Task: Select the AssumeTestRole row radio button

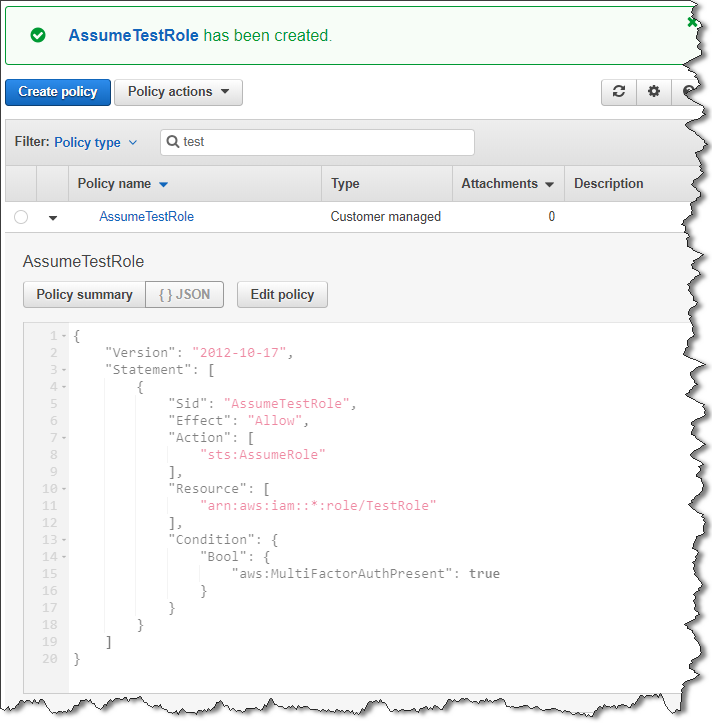Action: pos(21,216)
